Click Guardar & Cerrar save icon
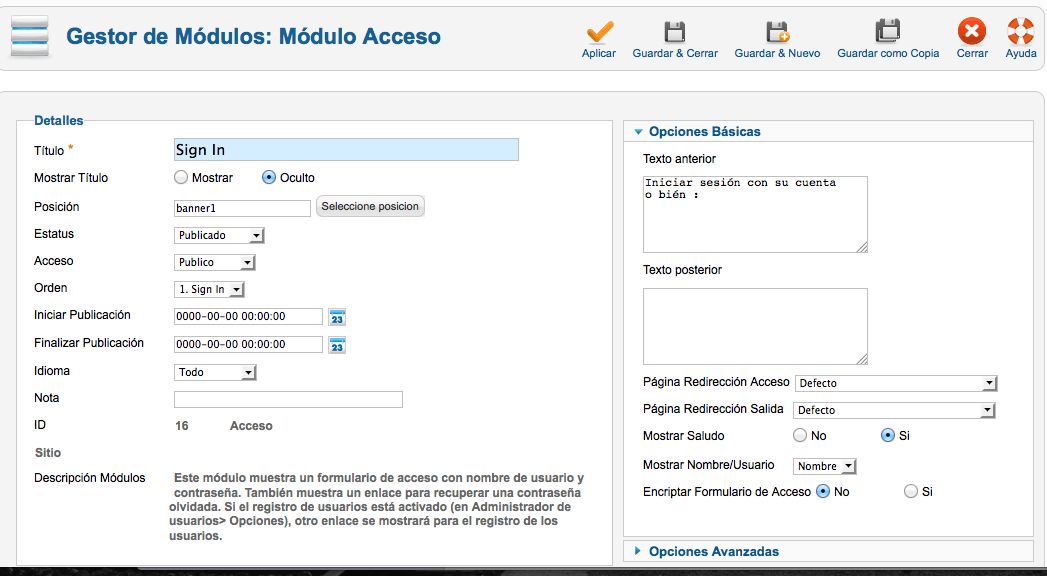Screen dimensions: 1047x576 (x=674, y=31)
